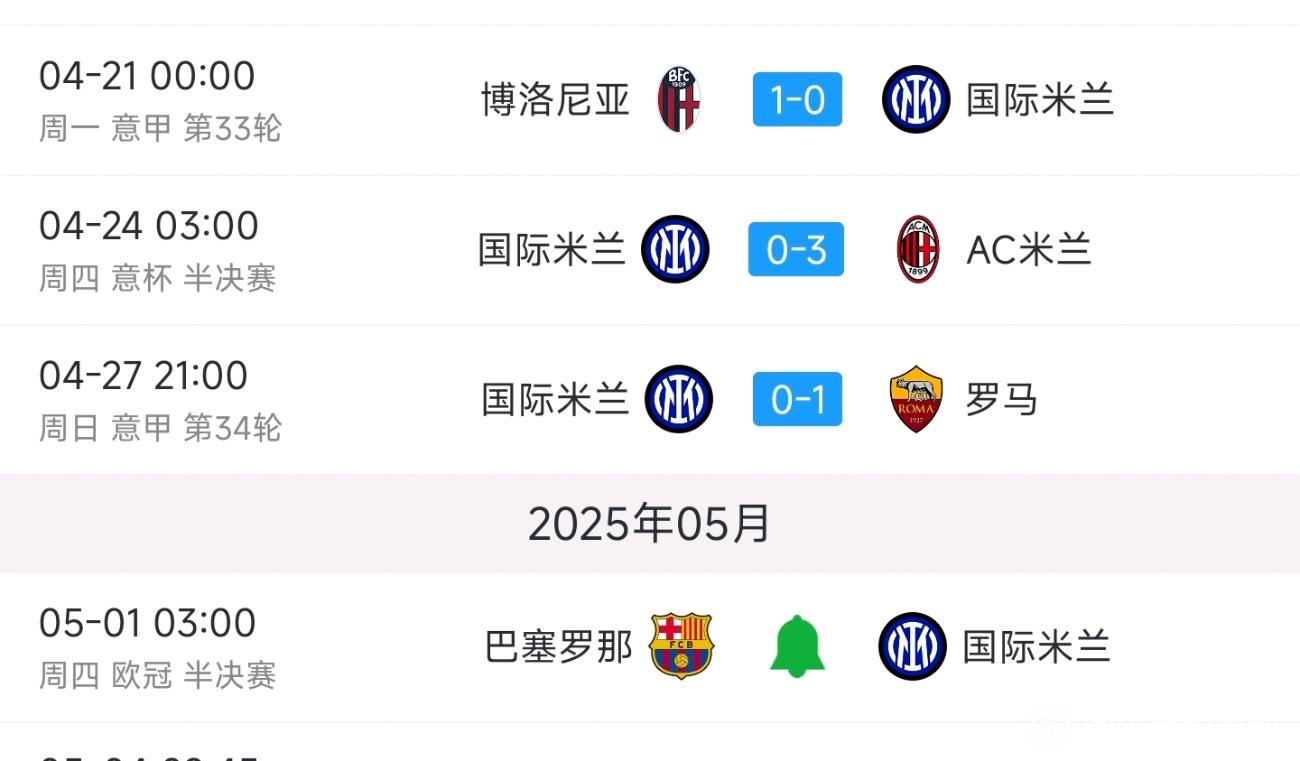Viewport: 1300px width, 761px height.
Task: Open the 罗马 team name
Action: (x=1002, y=400)
